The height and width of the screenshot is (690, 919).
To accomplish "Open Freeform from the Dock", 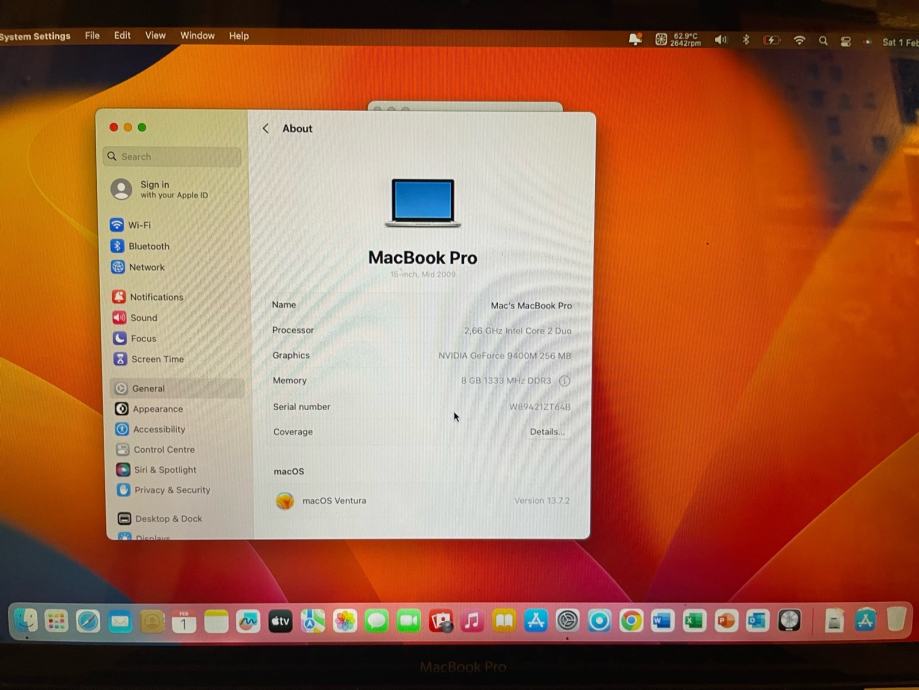I will (248, 621).
